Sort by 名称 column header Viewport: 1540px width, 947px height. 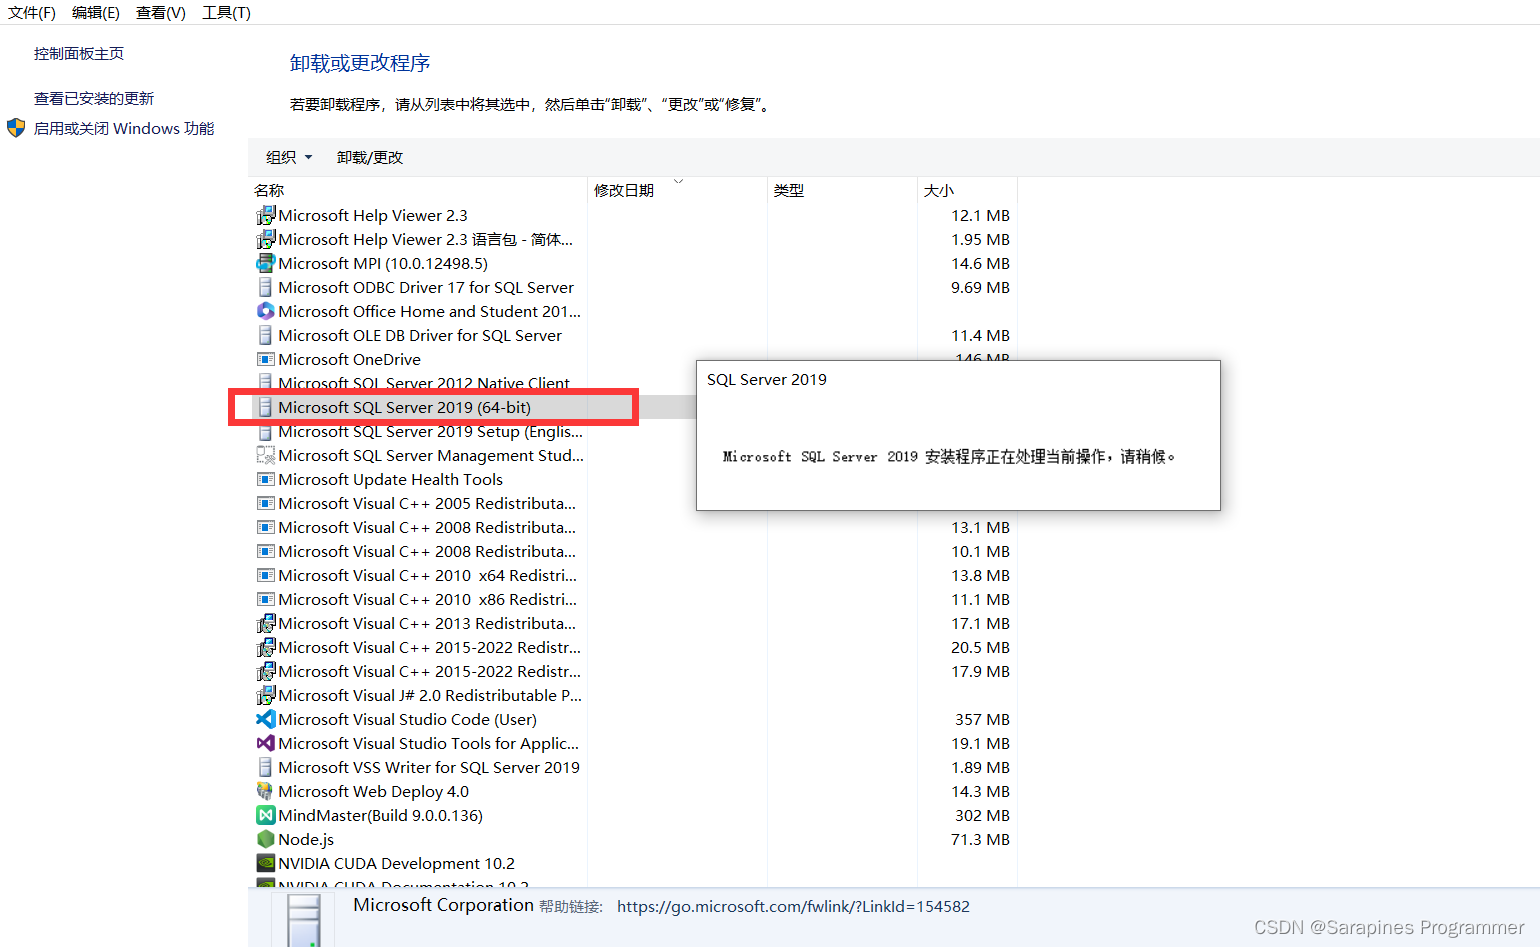[269, 190]
